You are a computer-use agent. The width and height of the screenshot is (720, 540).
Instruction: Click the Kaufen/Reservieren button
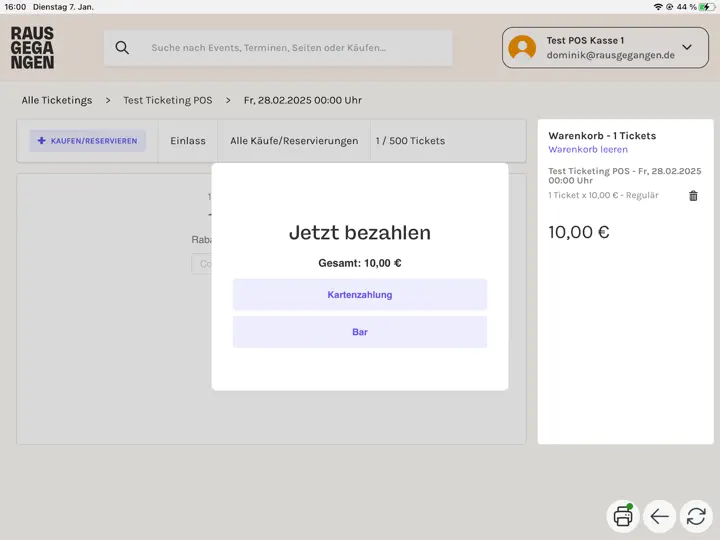88,141
